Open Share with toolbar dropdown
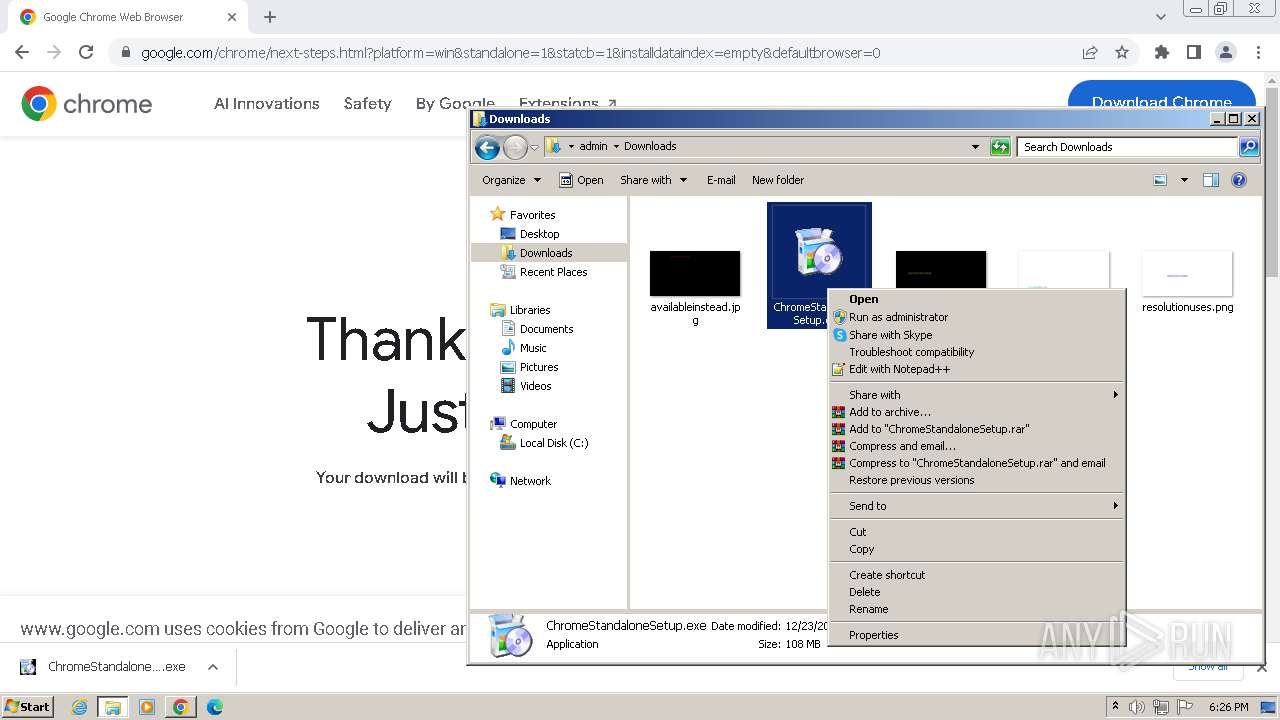1280x720 pixels. pyautogui.click(x=654, y=180)
